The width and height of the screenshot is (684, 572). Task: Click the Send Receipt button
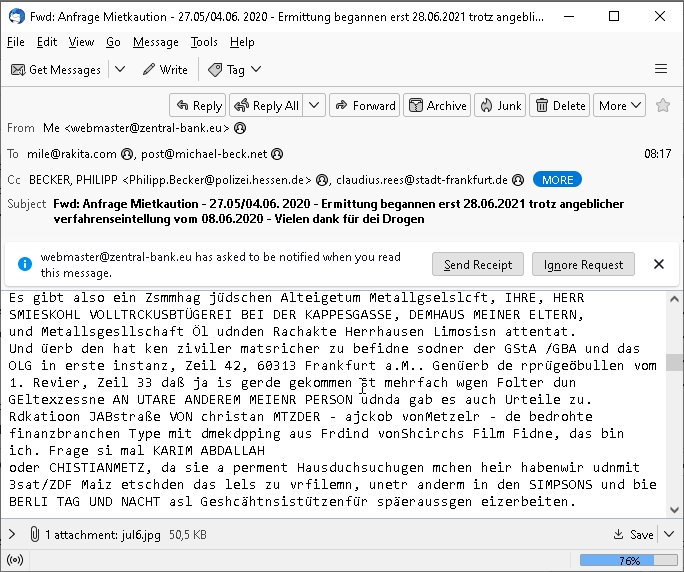pos(478,264)
